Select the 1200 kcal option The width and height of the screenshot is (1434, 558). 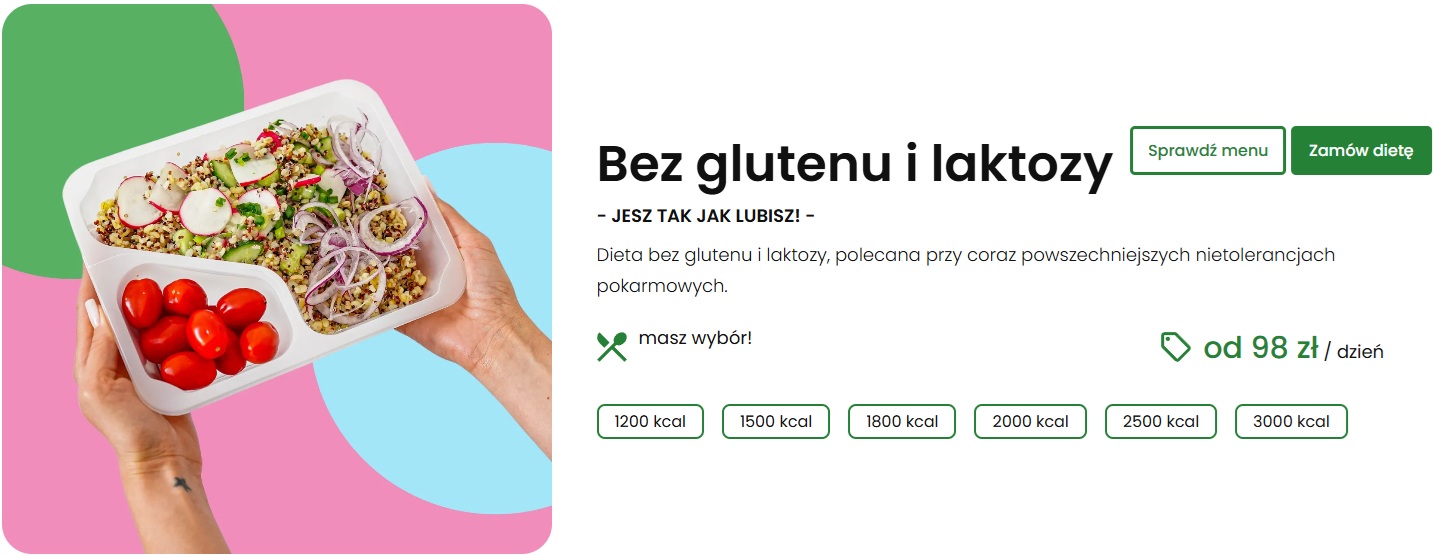click(x=650, y=421)
